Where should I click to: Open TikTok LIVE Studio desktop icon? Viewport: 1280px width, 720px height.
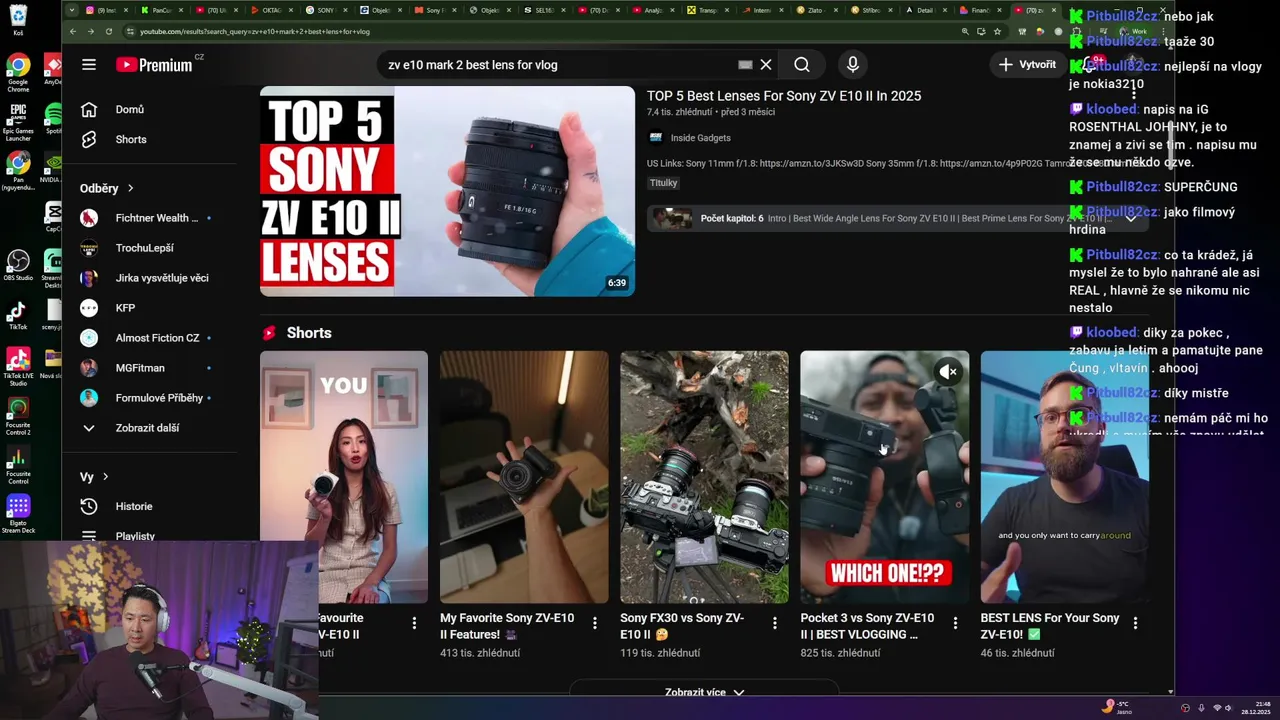tap(18, 367)
